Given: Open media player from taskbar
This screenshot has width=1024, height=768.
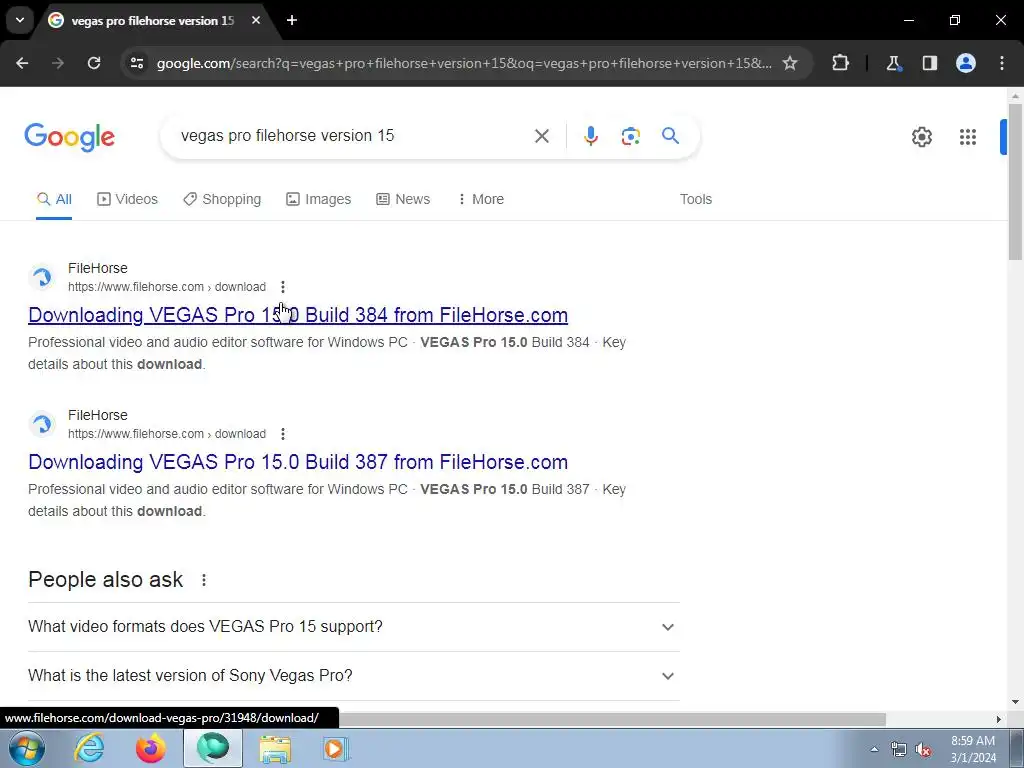Looking at the screenshot, I should (336, 749).
